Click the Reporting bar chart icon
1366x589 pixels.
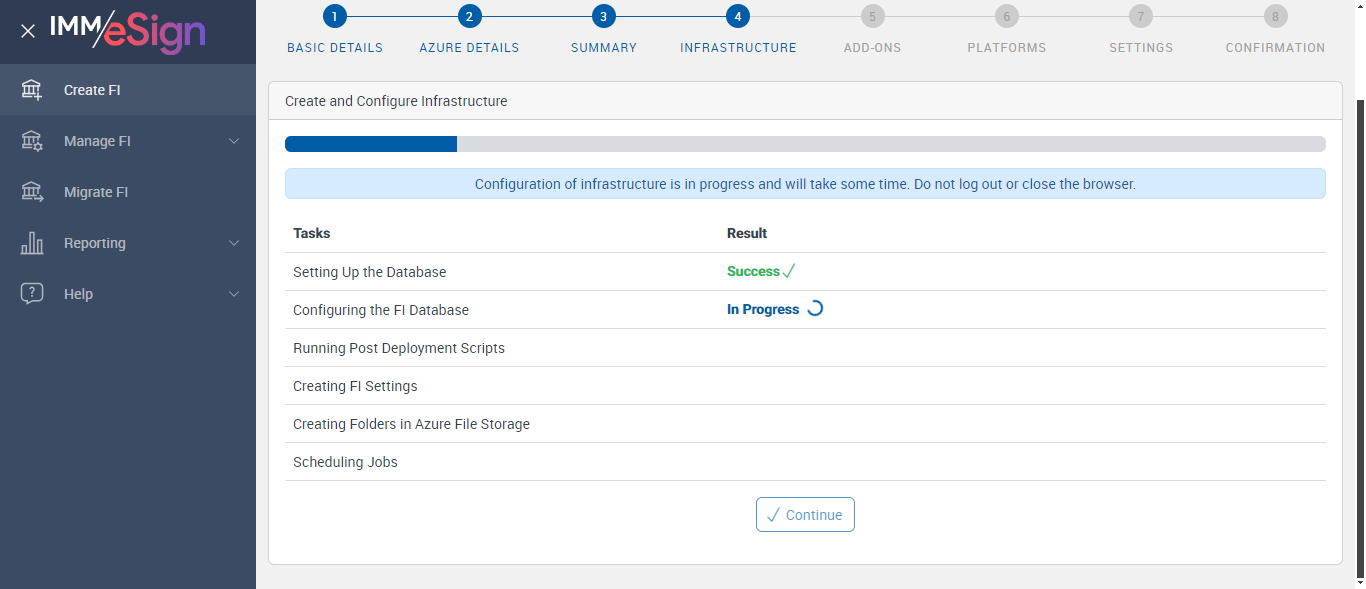click(32, 243)
